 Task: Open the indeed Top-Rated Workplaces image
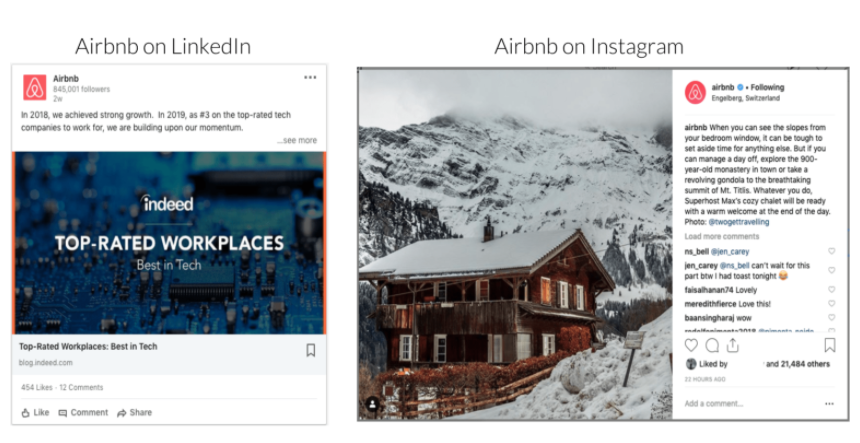[169, 243]
